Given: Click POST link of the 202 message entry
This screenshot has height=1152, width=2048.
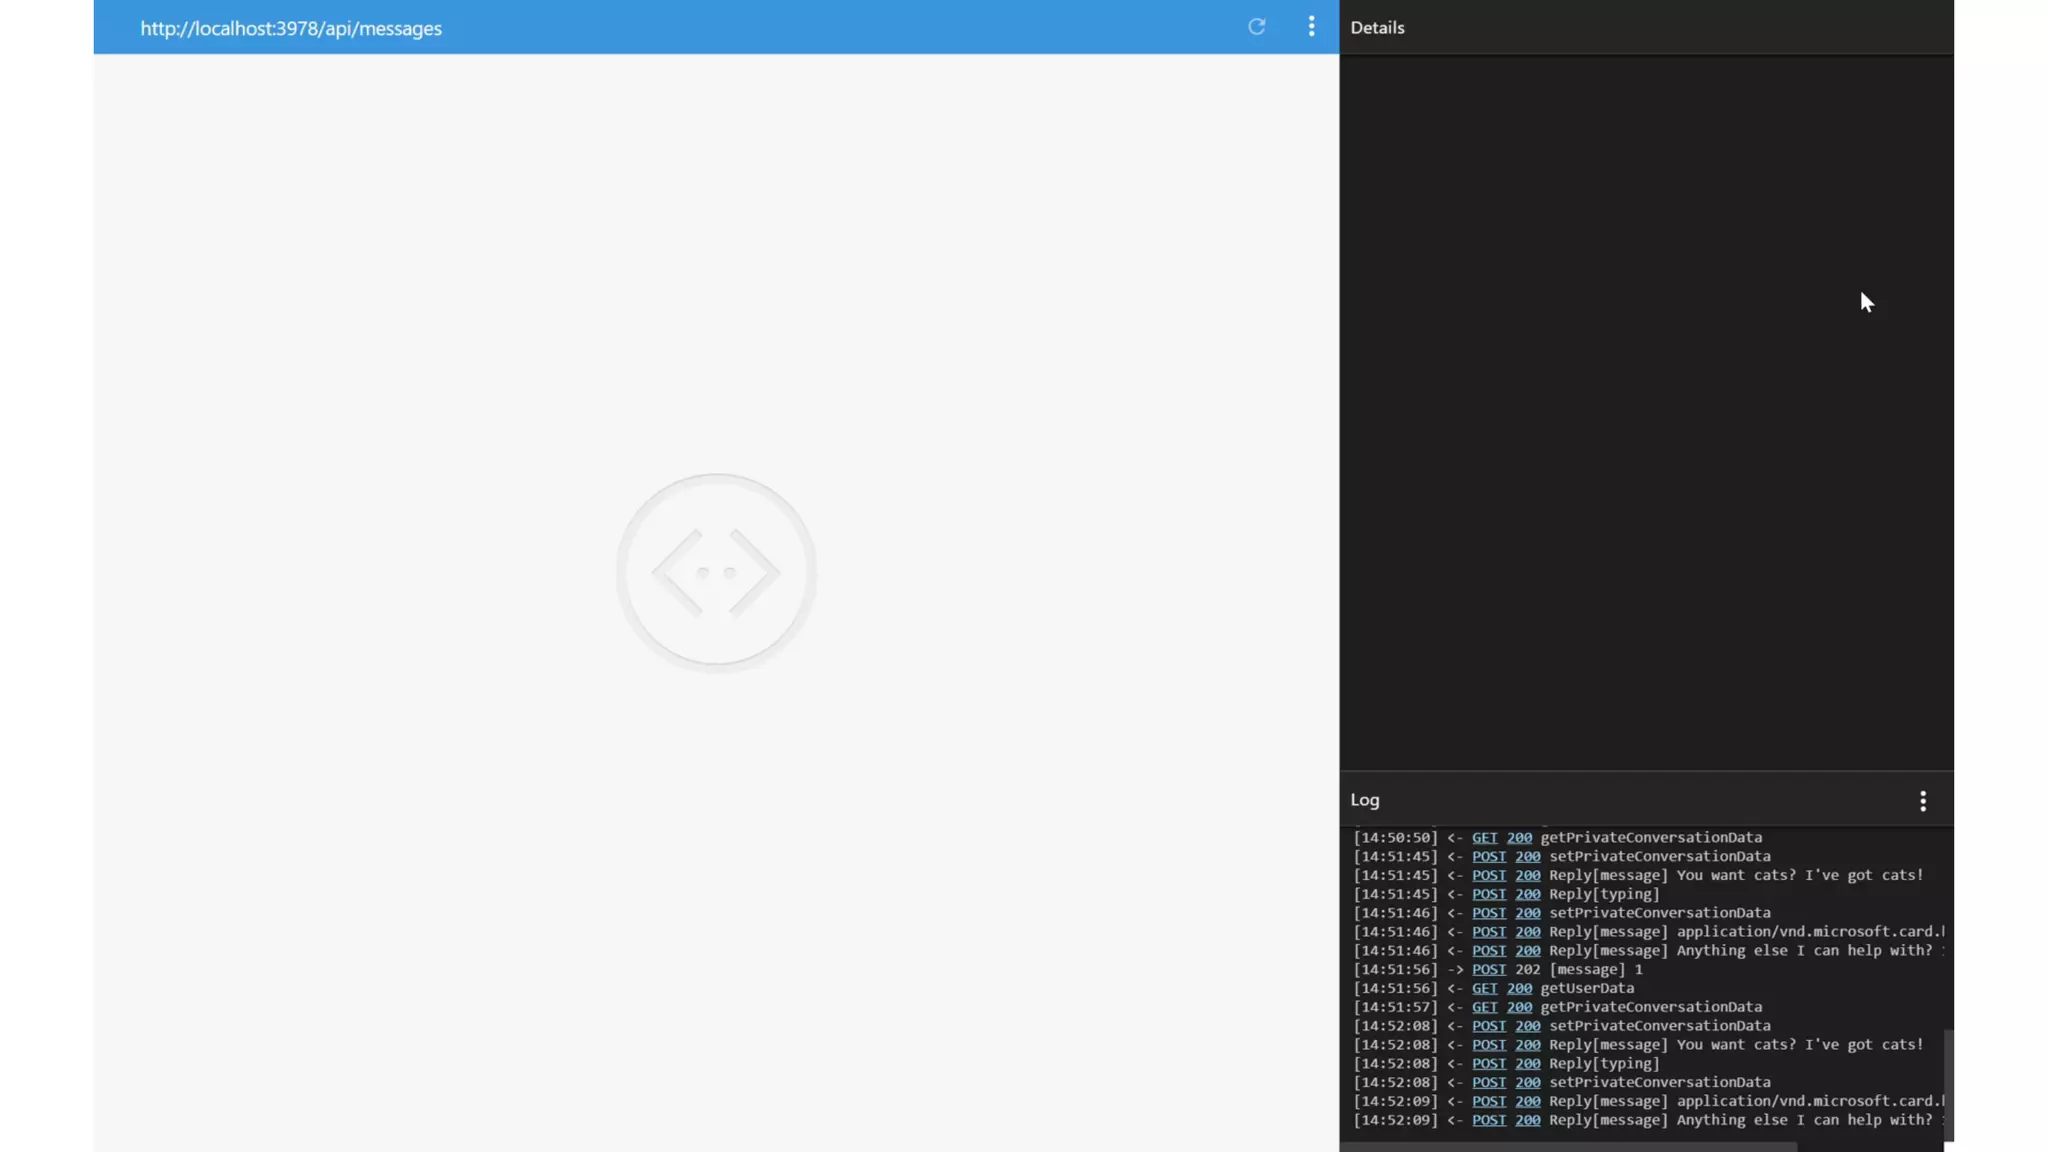Looking at the screenshot, I should point(1488,970).
